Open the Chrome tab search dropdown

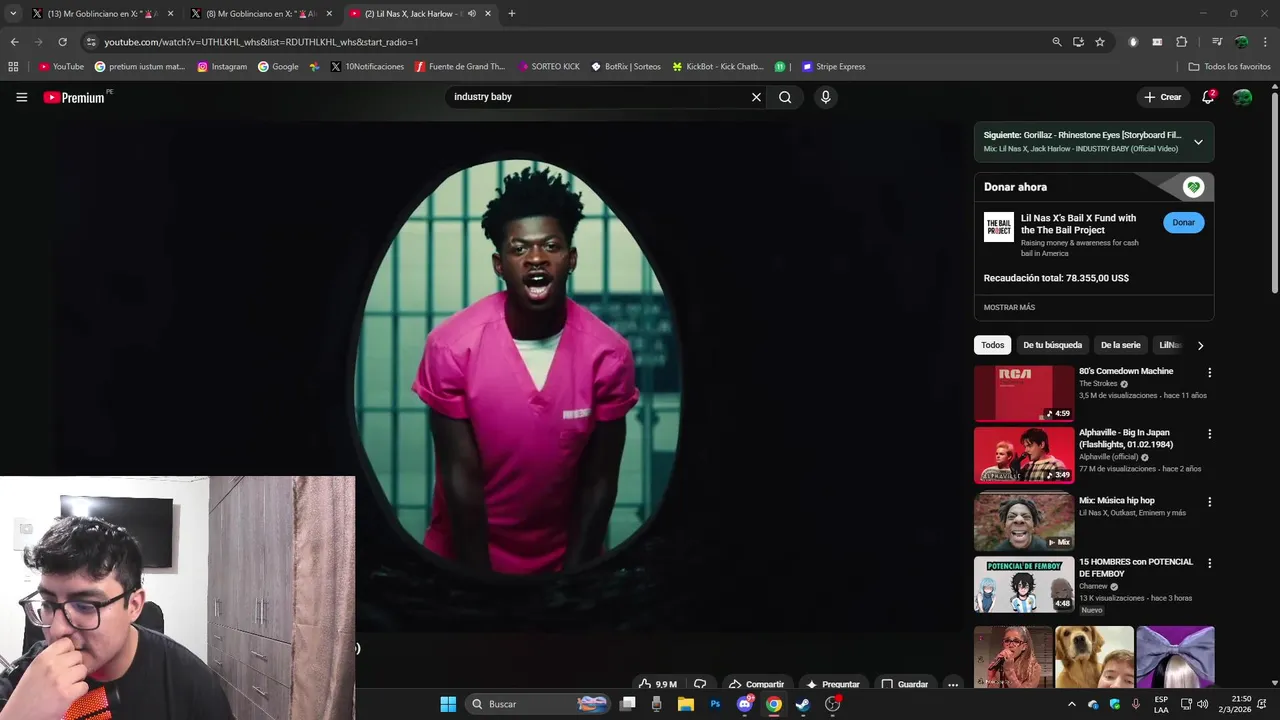13,14
